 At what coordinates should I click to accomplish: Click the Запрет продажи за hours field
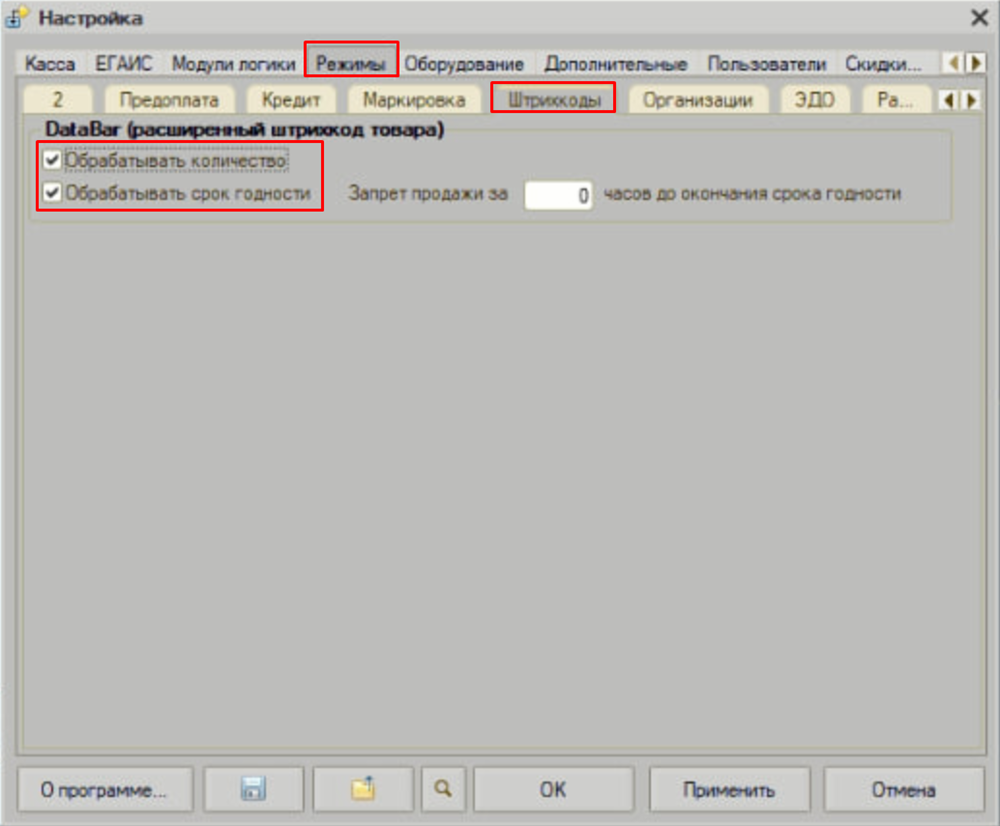click(558, 194)
